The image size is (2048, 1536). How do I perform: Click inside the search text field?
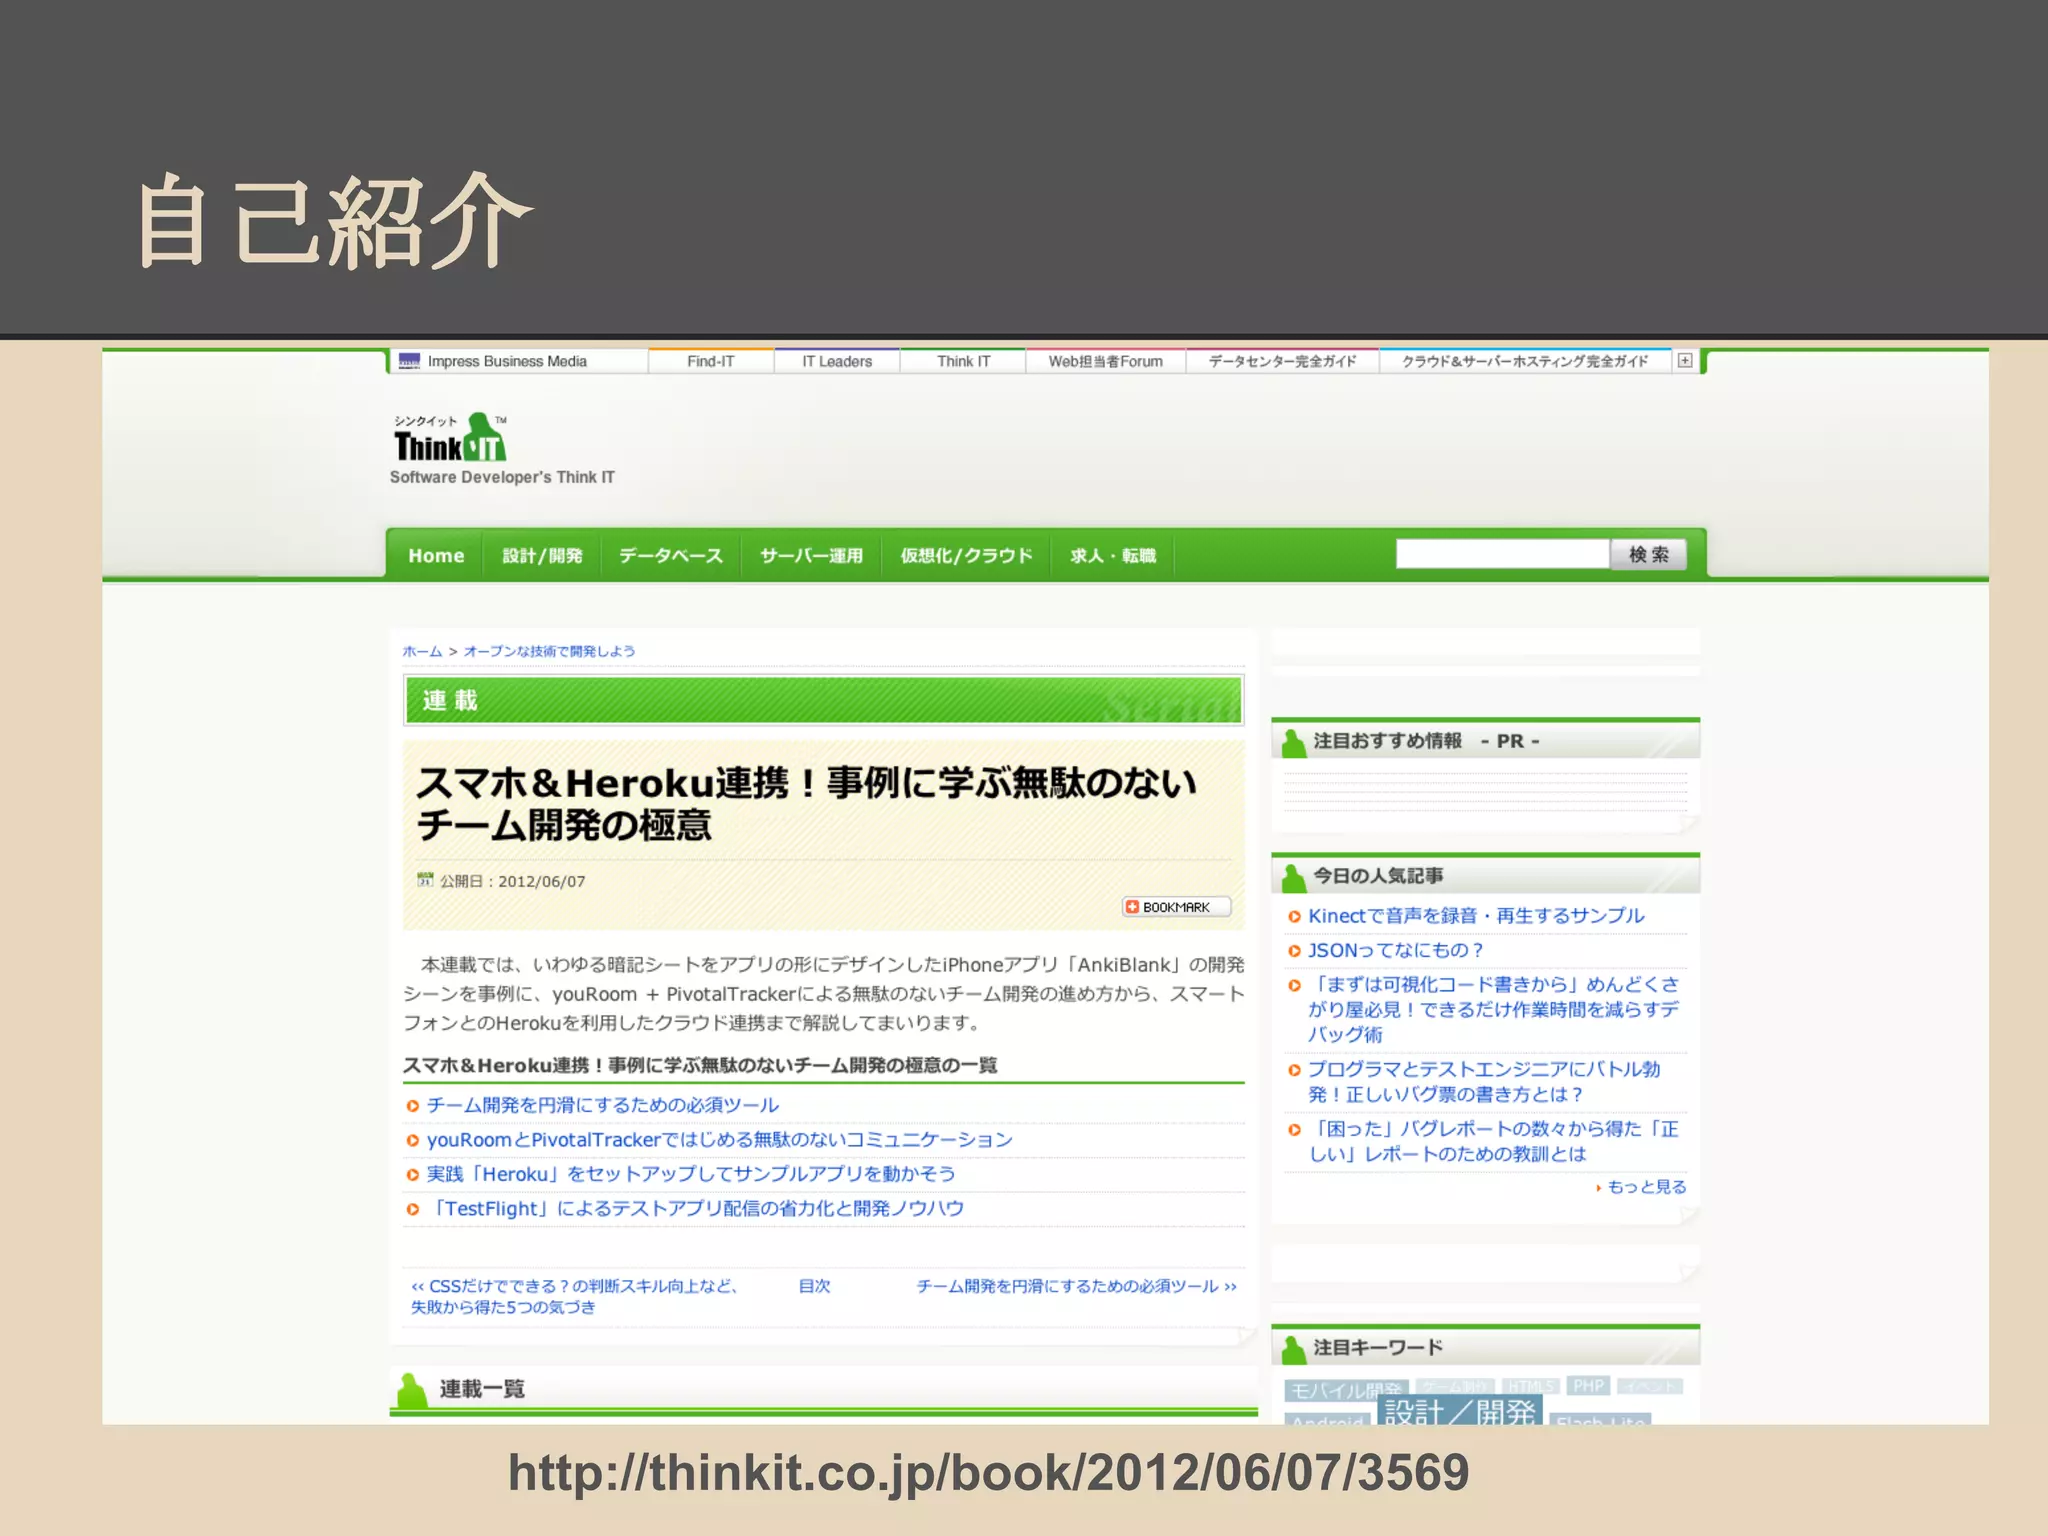1501,554
